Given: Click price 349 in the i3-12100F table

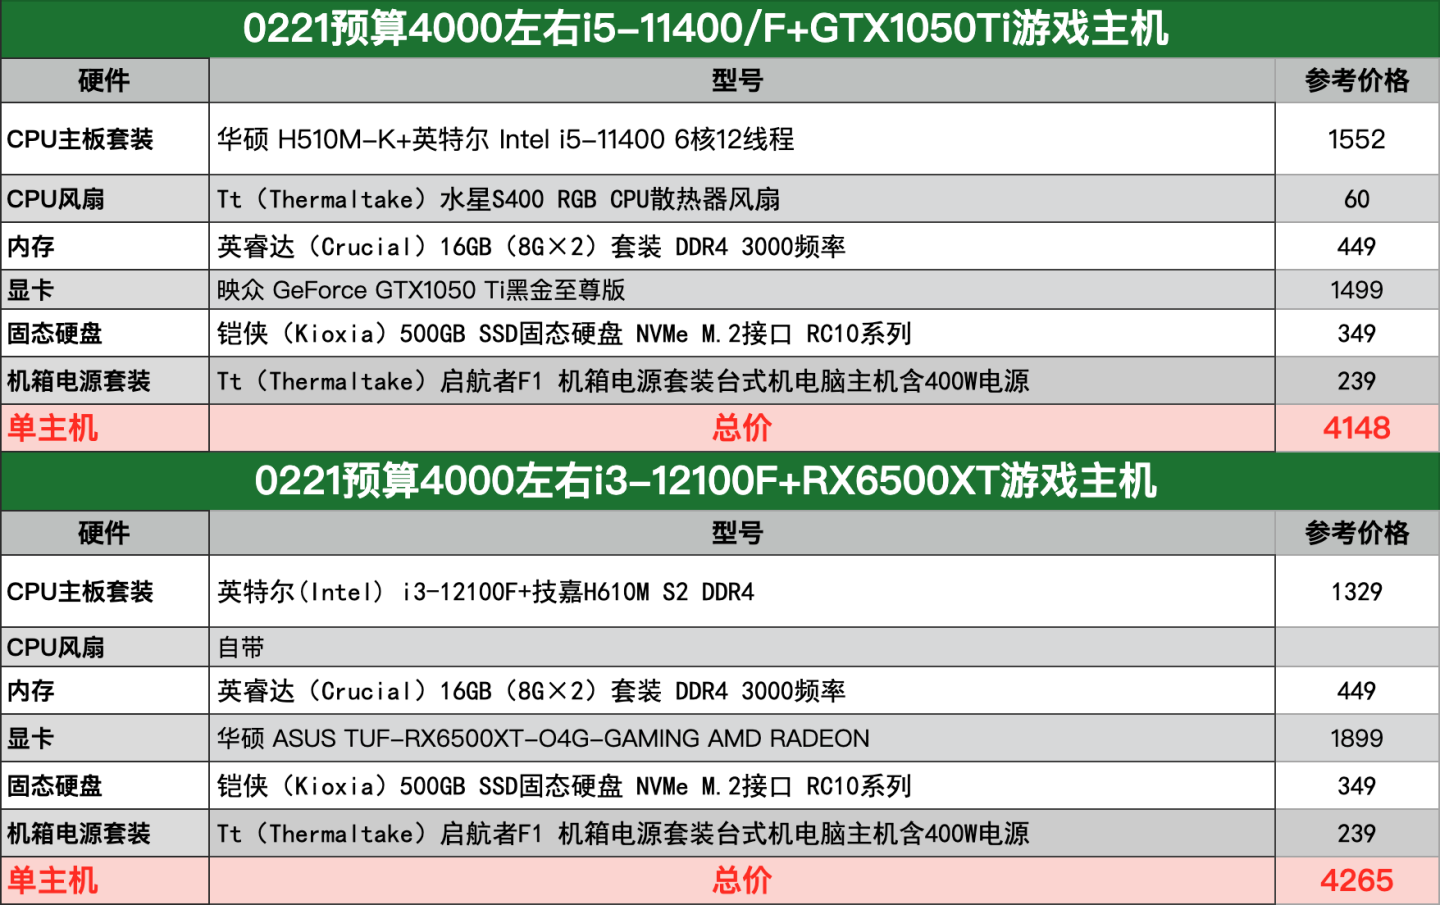Looking at the screenshot, I should (1357, 786).
